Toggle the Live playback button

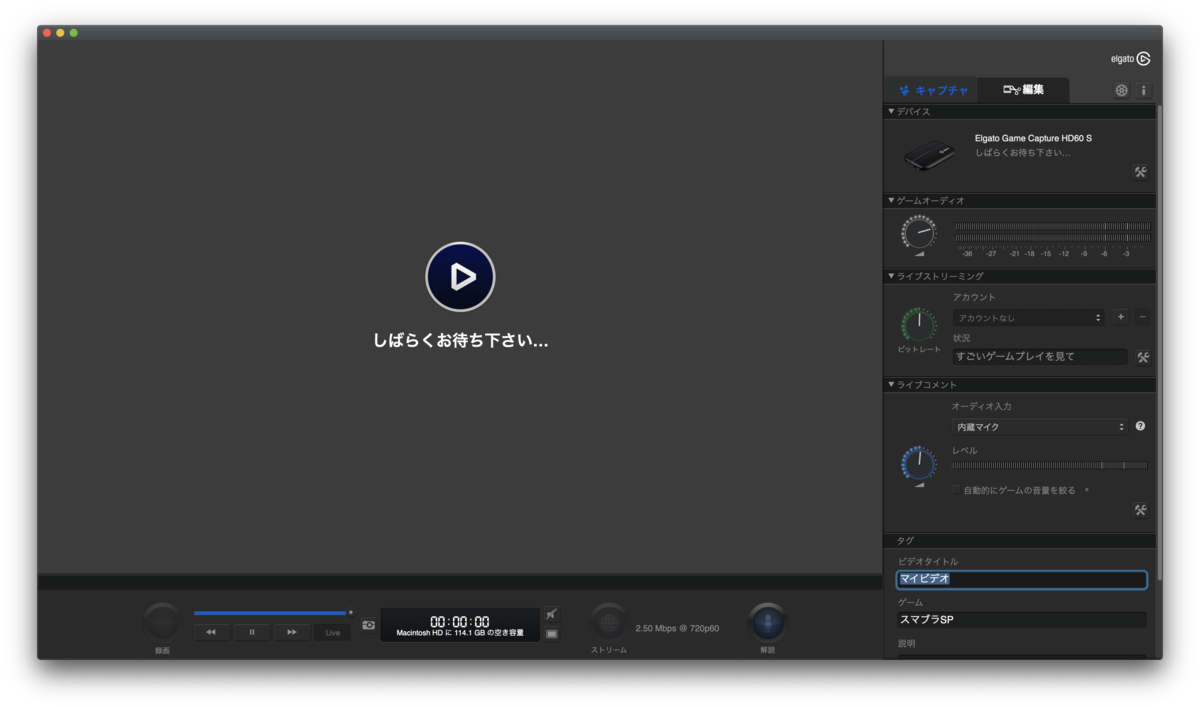pyautogui.click(x=331, y=631)
